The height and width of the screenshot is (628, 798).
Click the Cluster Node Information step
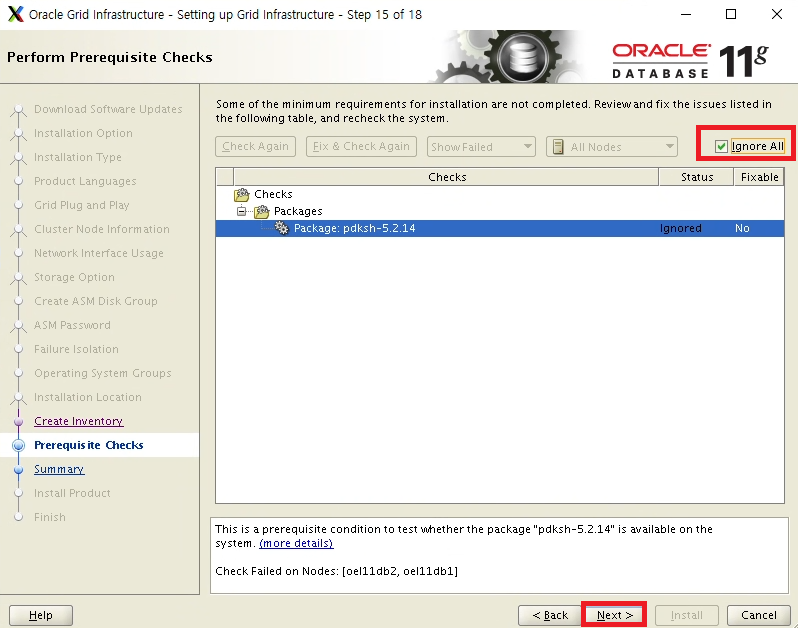102,229
